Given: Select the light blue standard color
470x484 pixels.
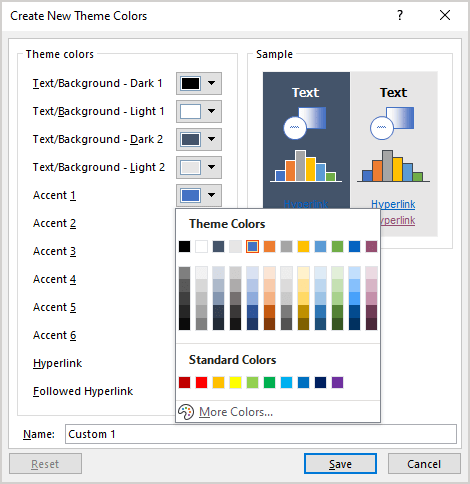Looking at the screenshot, I should tap(286, 383).
